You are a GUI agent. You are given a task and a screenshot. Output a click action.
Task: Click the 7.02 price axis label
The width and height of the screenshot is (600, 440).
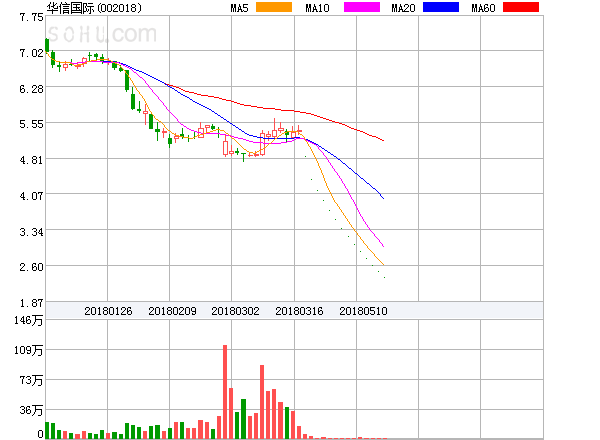click(31, 53)
